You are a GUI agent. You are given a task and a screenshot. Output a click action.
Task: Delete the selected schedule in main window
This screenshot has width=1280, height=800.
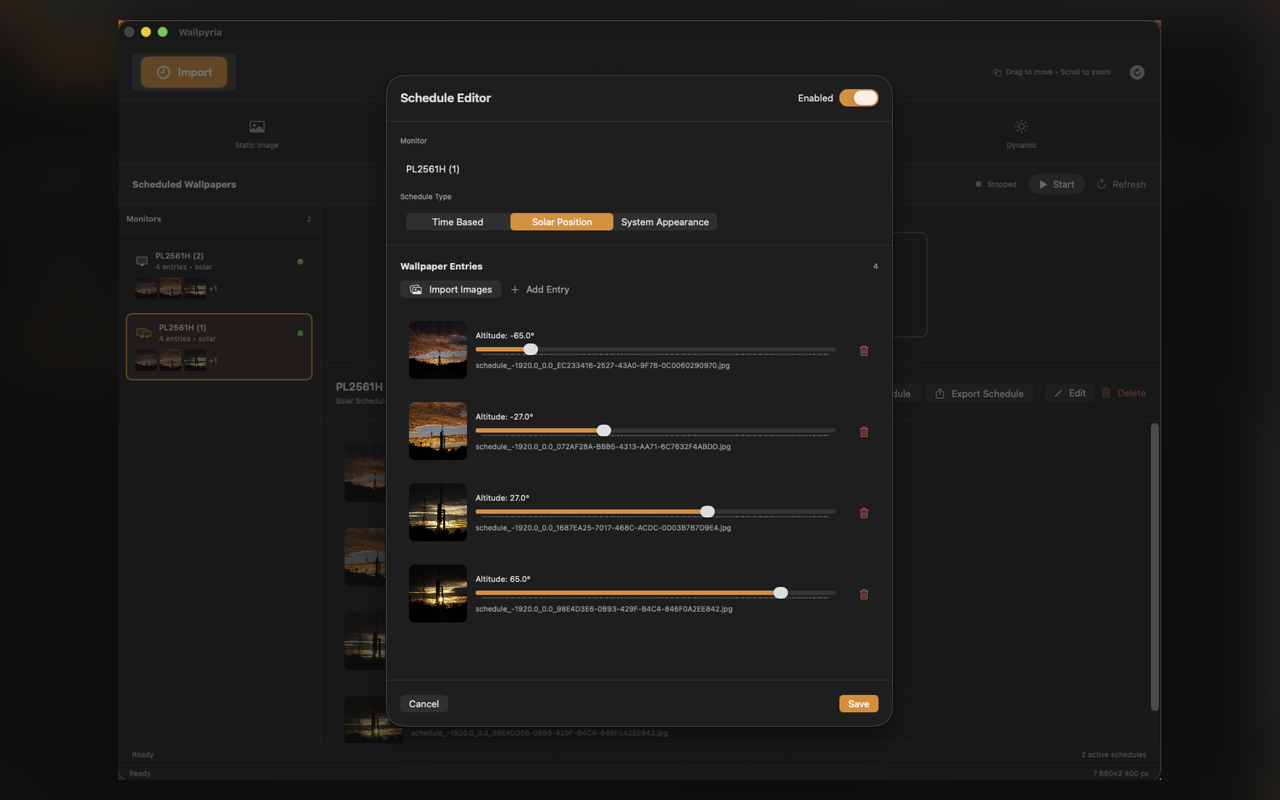click(x=1124, y=393)
